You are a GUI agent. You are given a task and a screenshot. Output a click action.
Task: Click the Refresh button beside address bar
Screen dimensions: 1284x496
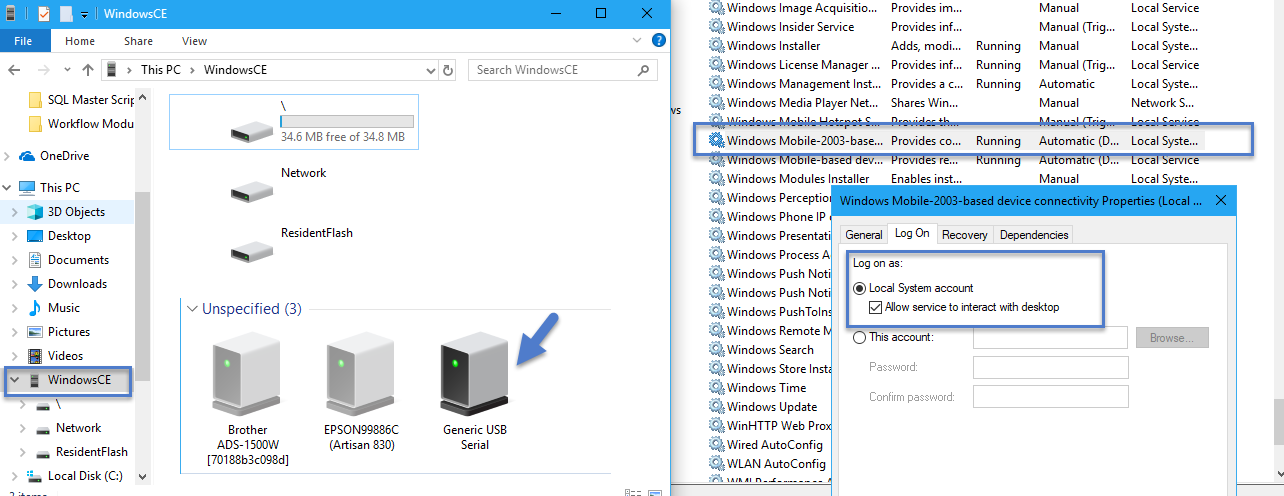click(x=448, y=70)
